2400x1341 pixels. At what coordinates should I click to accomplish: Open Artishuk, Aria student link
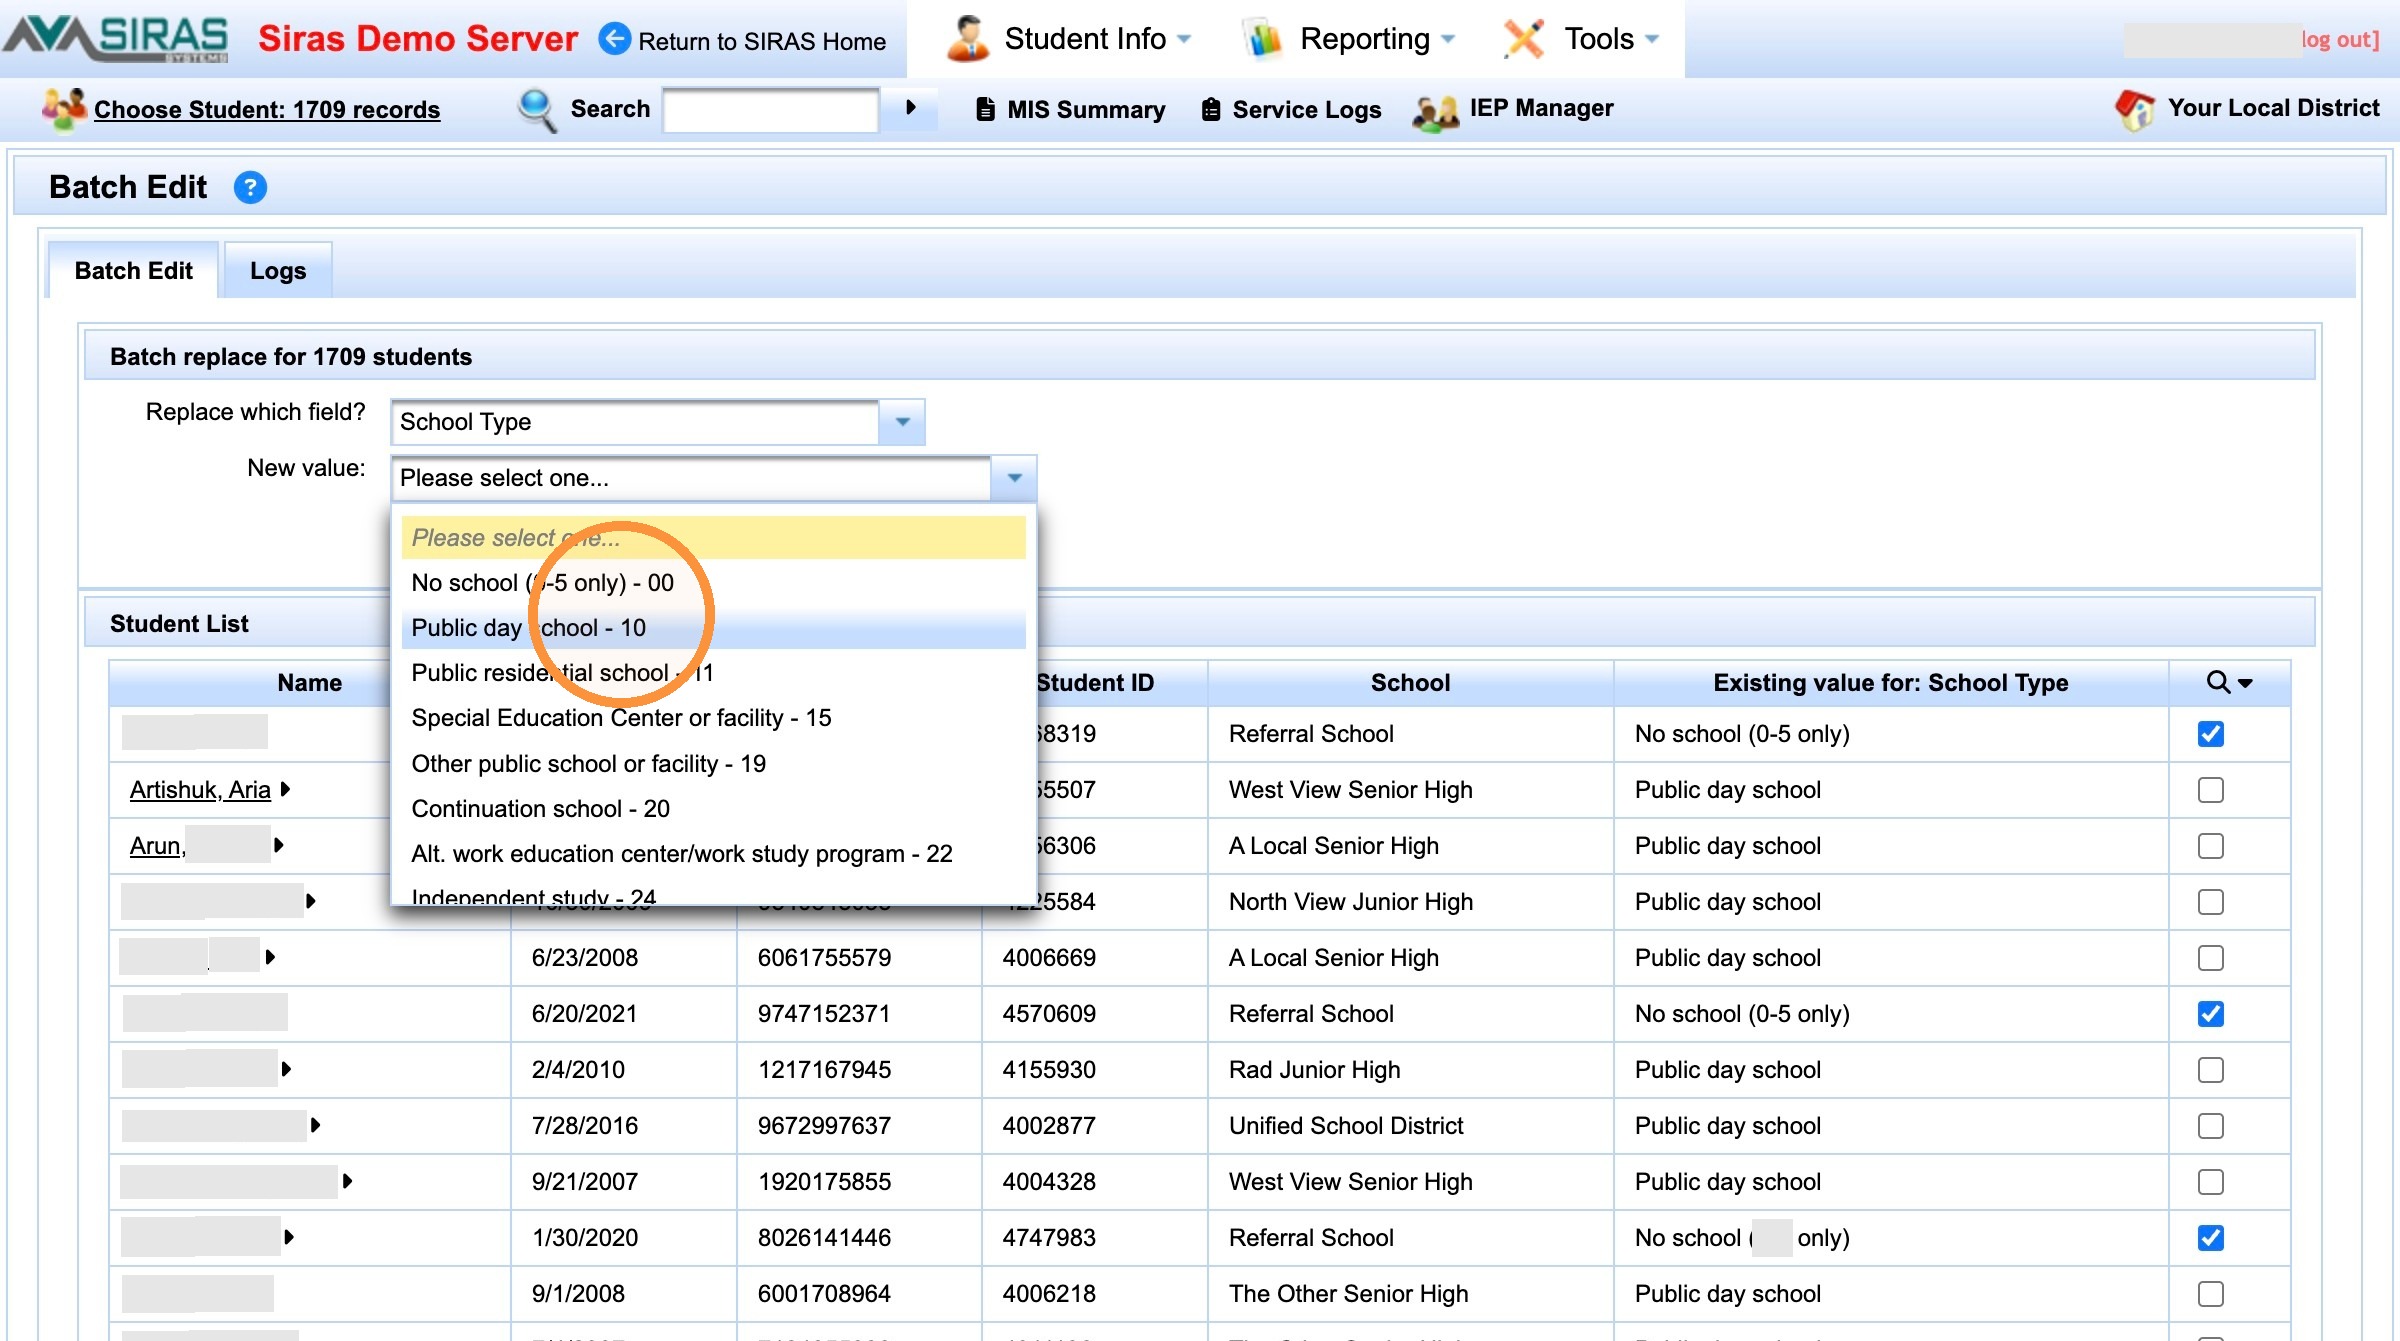click(x=200, y=789)
